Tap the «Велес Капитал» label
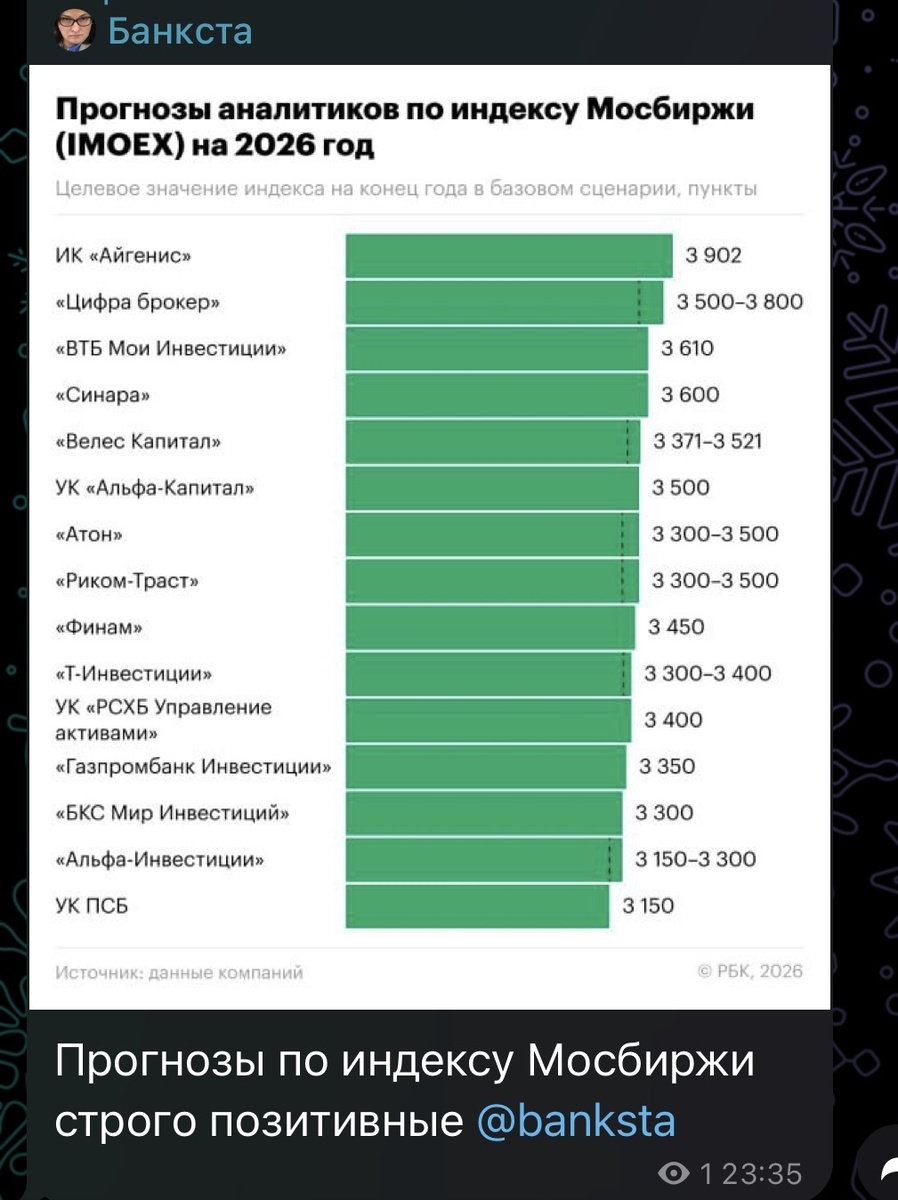The width and height of the screenshot is (898, 1200). tap(138, 441)
